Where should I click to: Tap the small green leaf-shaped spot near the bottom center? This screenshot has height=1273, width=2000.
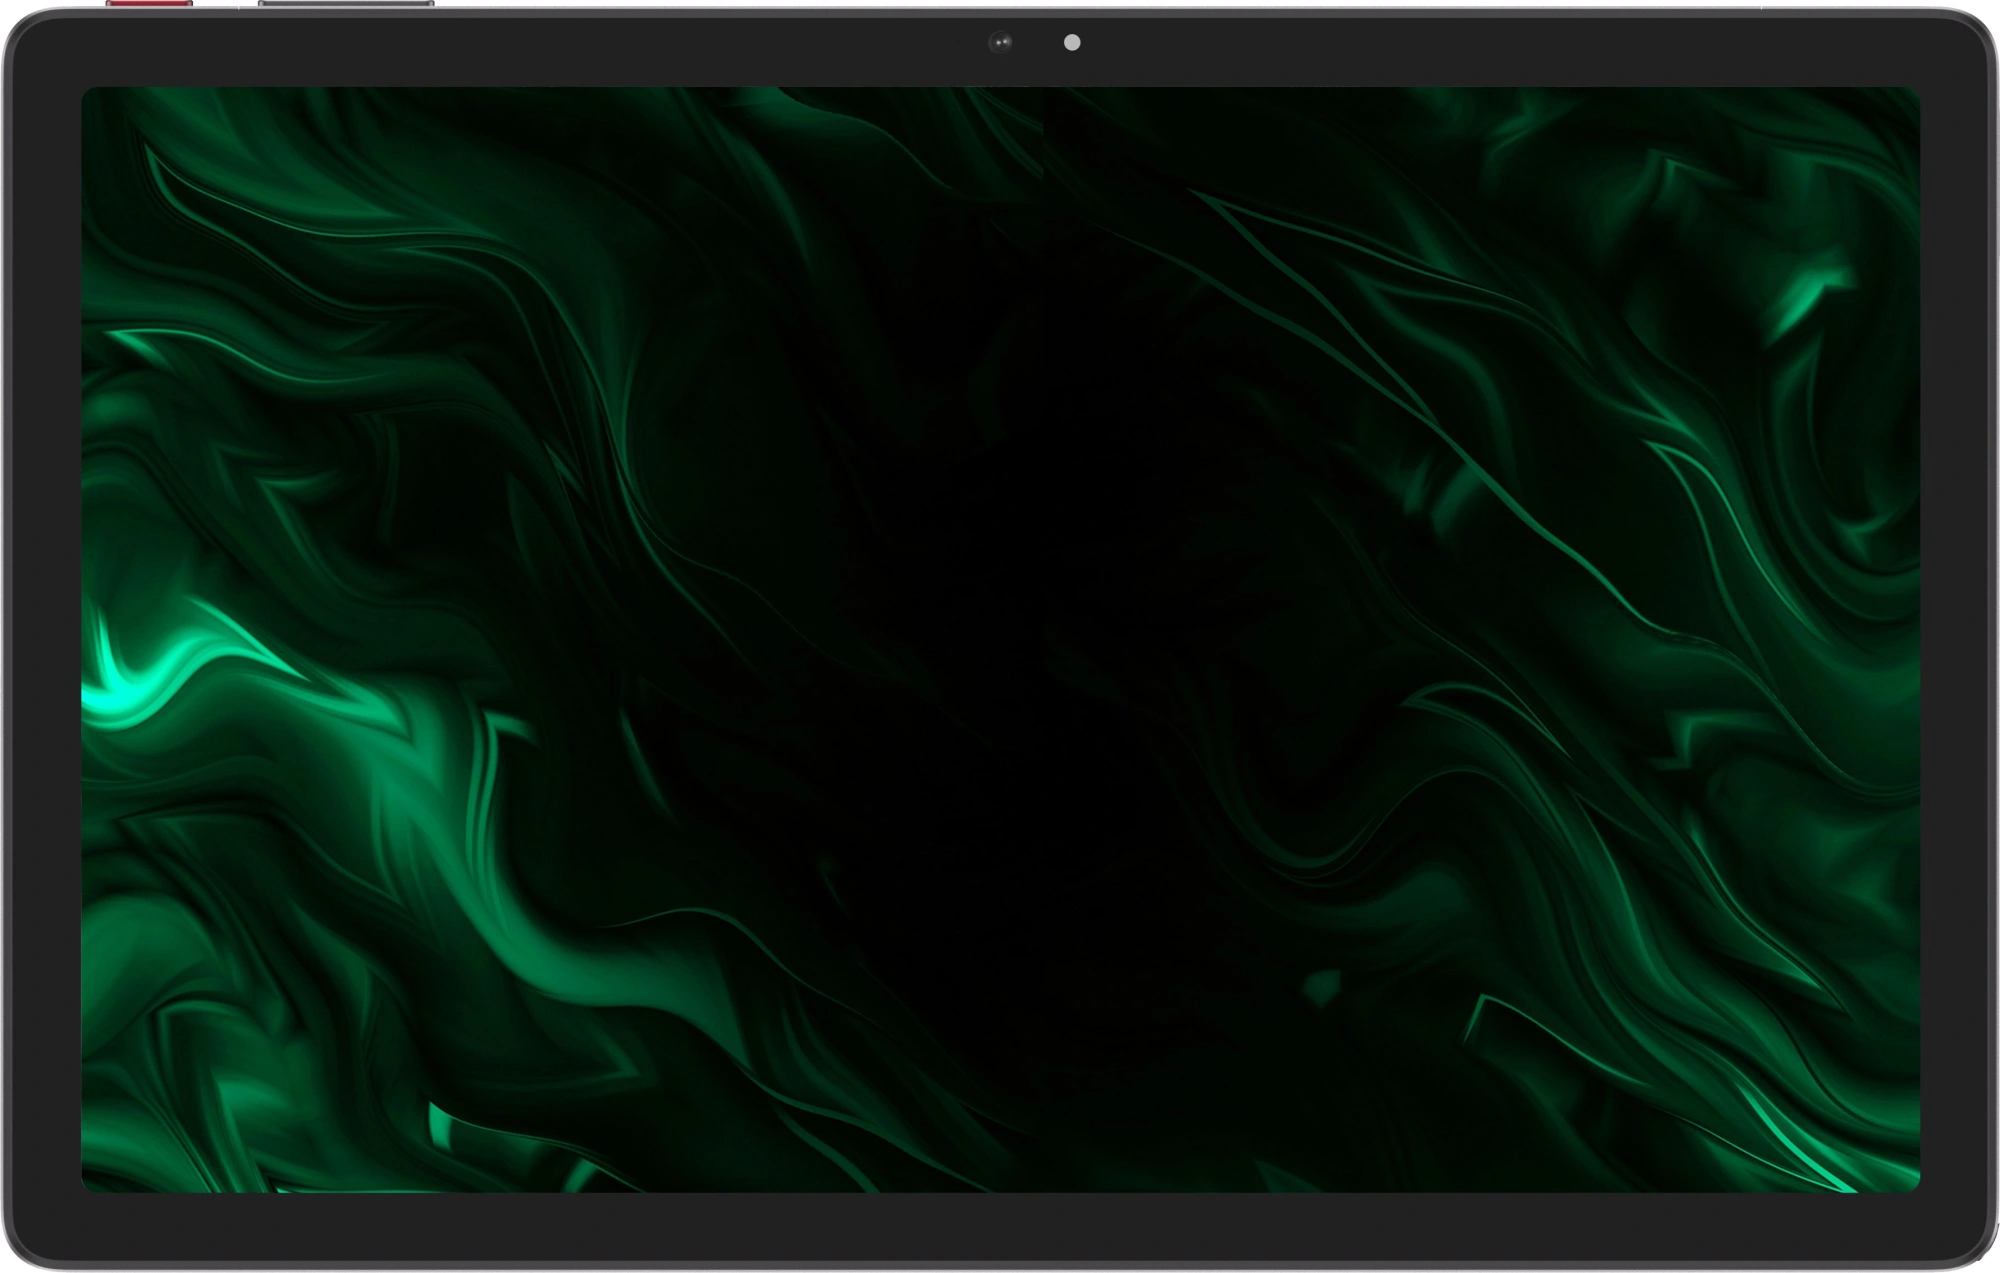pos(1322,985)
